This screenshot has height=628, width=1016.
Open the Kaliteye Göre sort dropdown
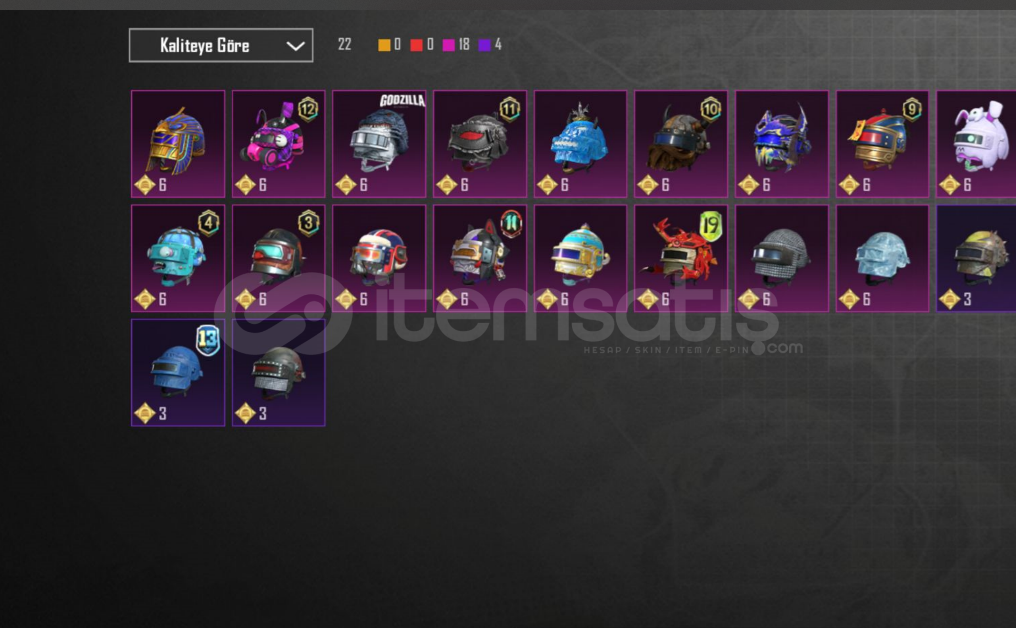[221, 45]
